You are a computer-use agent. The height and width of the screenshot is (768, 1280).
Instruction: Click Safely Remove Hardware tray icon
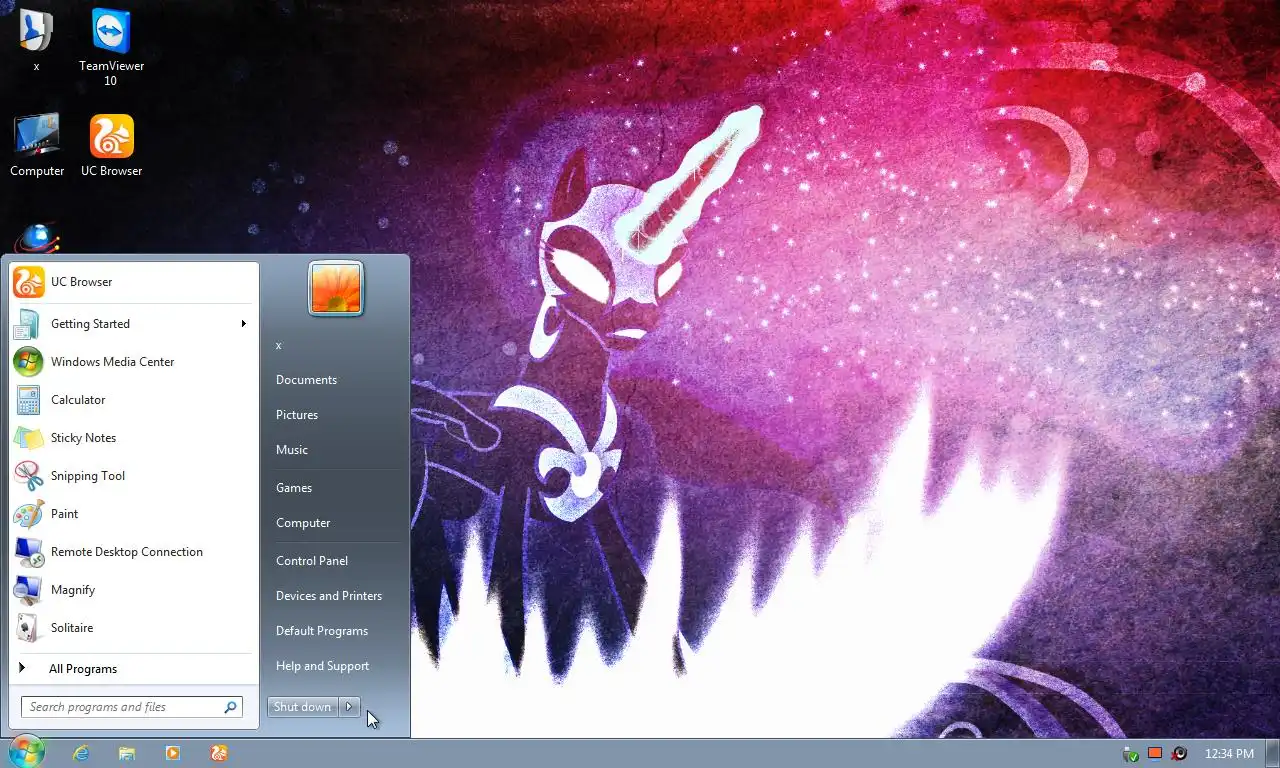1131,754
